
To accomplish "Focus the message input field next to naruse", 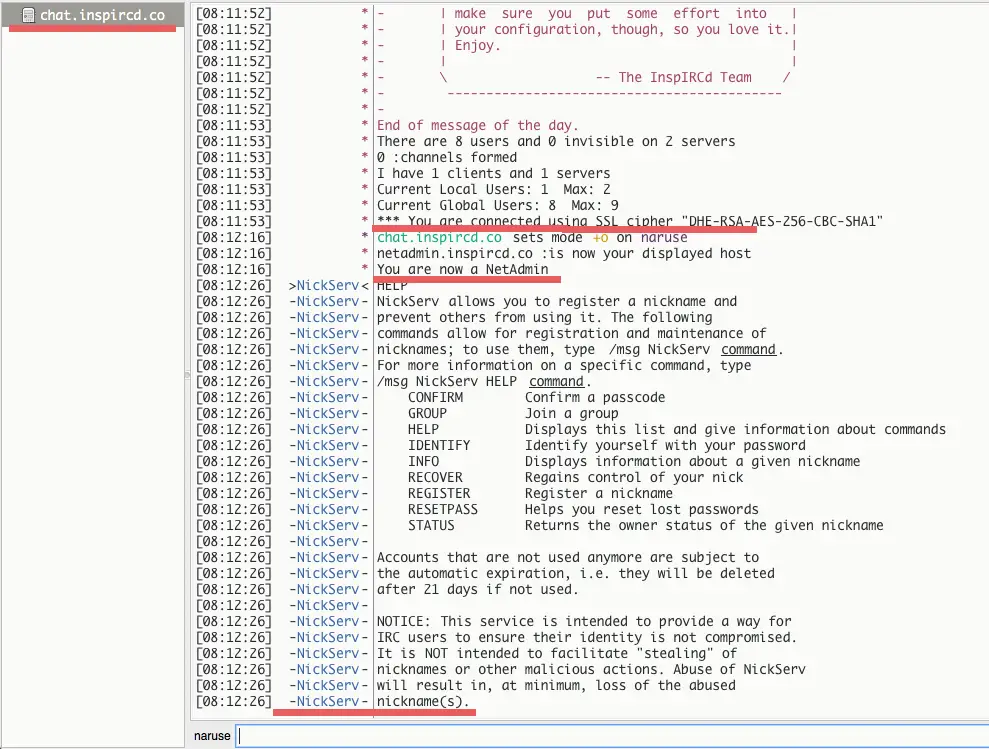I will pos(612,736).
